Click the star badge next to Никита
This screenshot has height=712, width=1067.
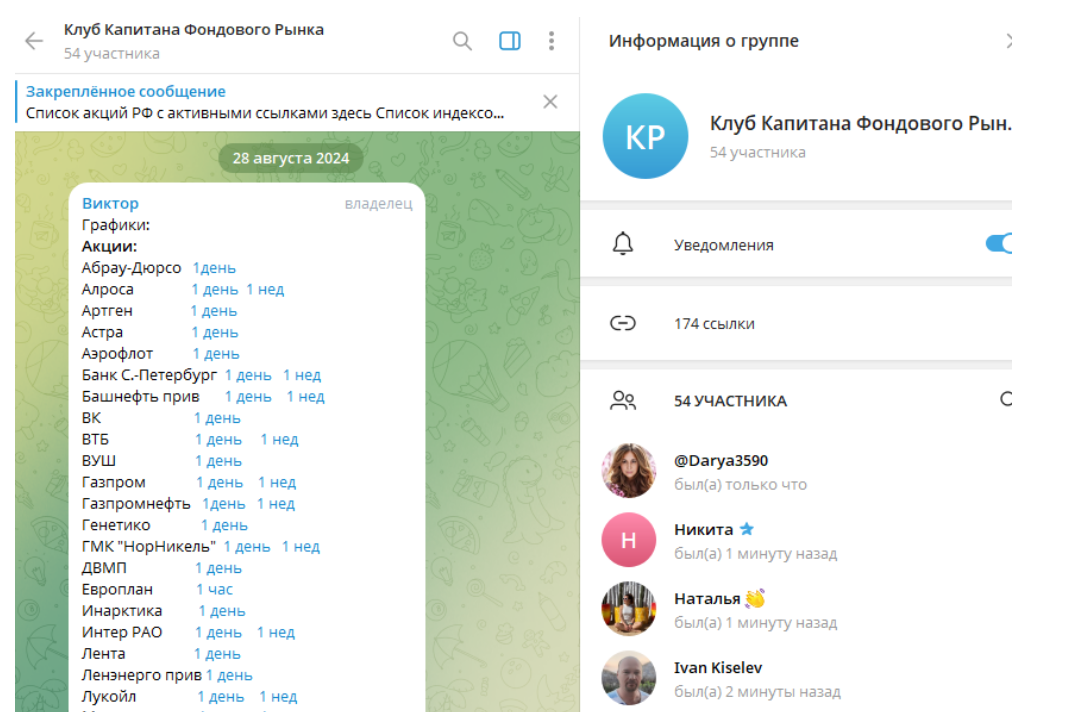click(746, 529)
